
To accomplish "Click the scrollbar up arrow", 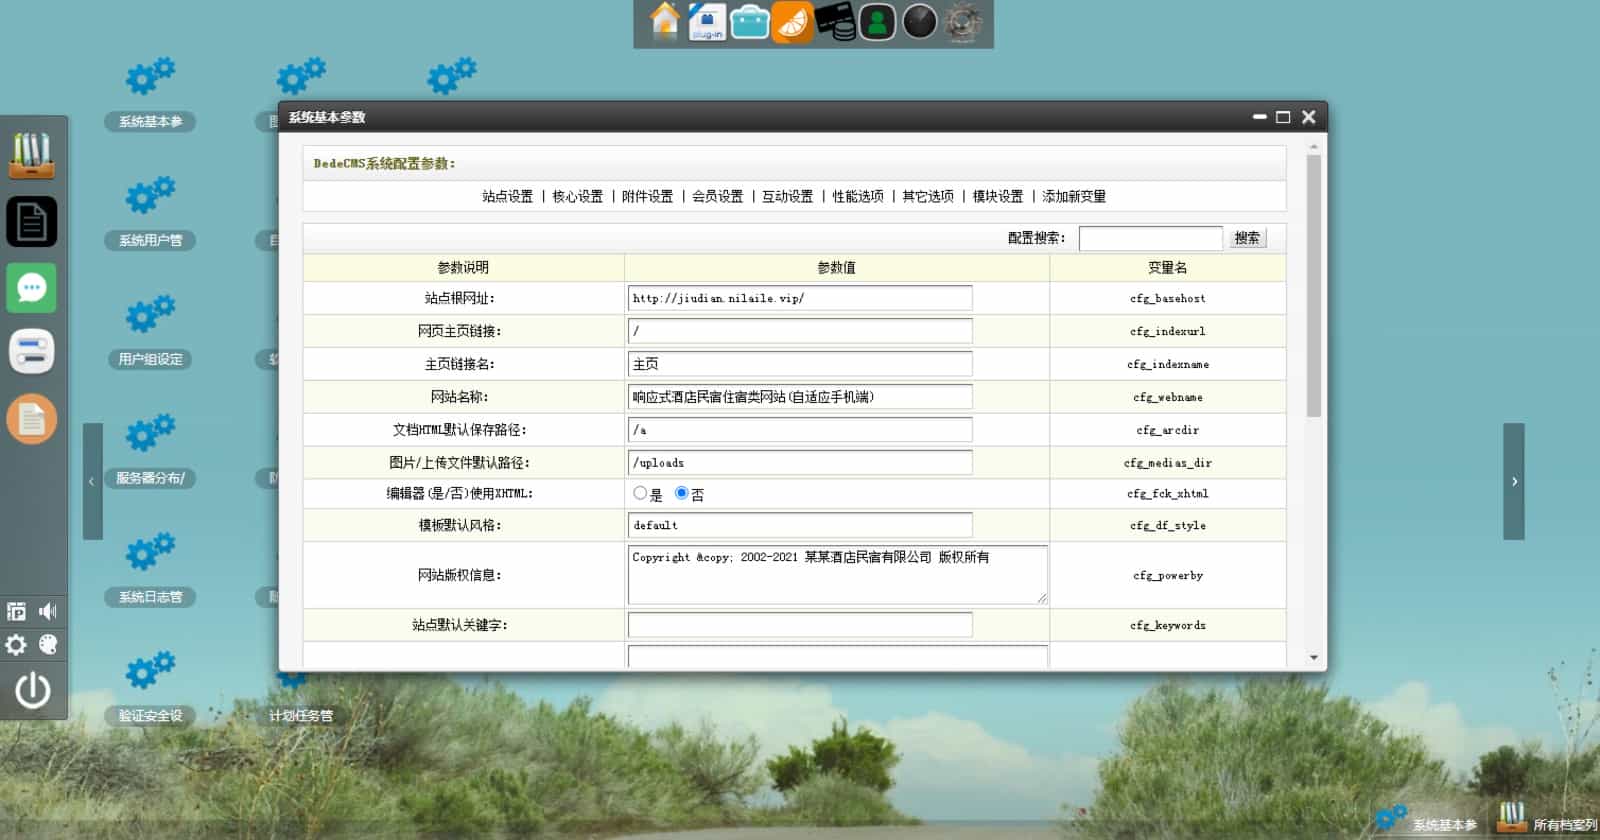I will (x=1314, y=147).
